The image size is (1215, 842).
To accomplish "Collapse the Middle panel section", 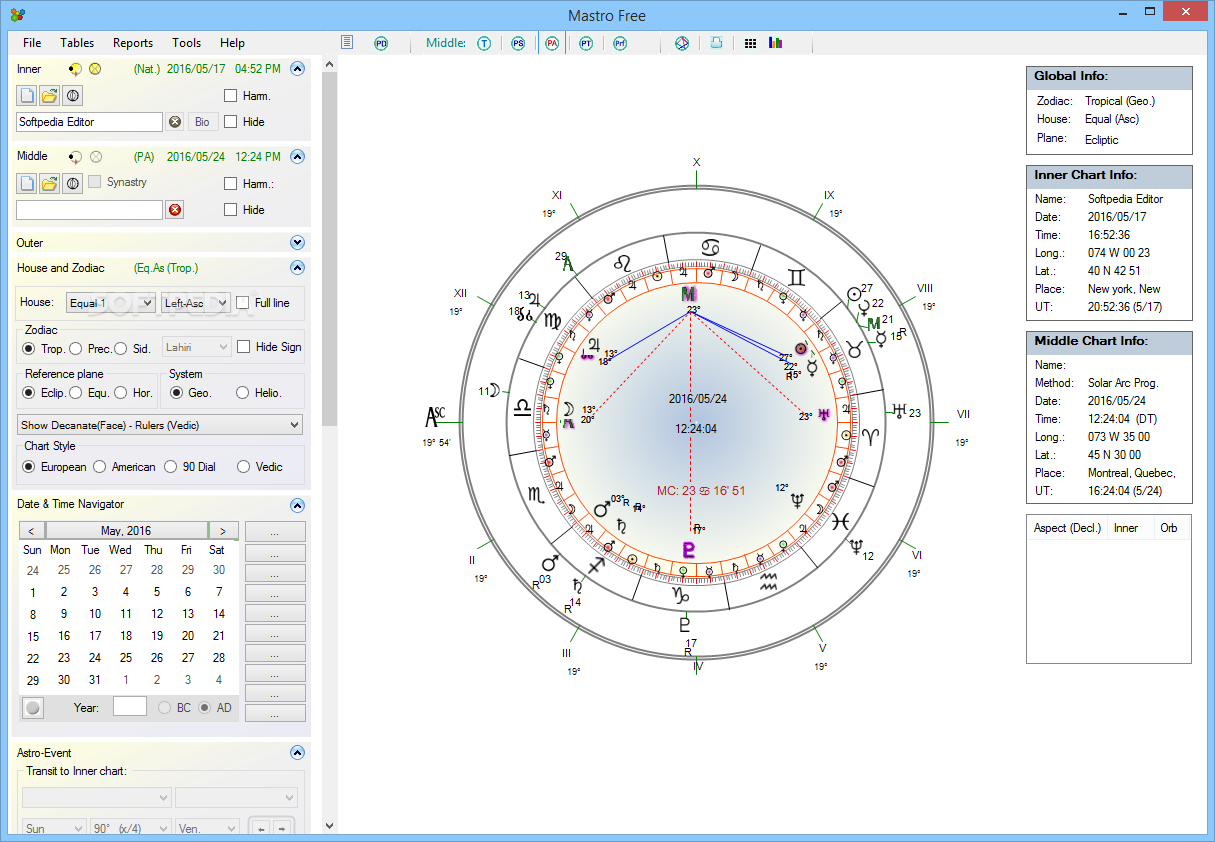I will [297, 157].
